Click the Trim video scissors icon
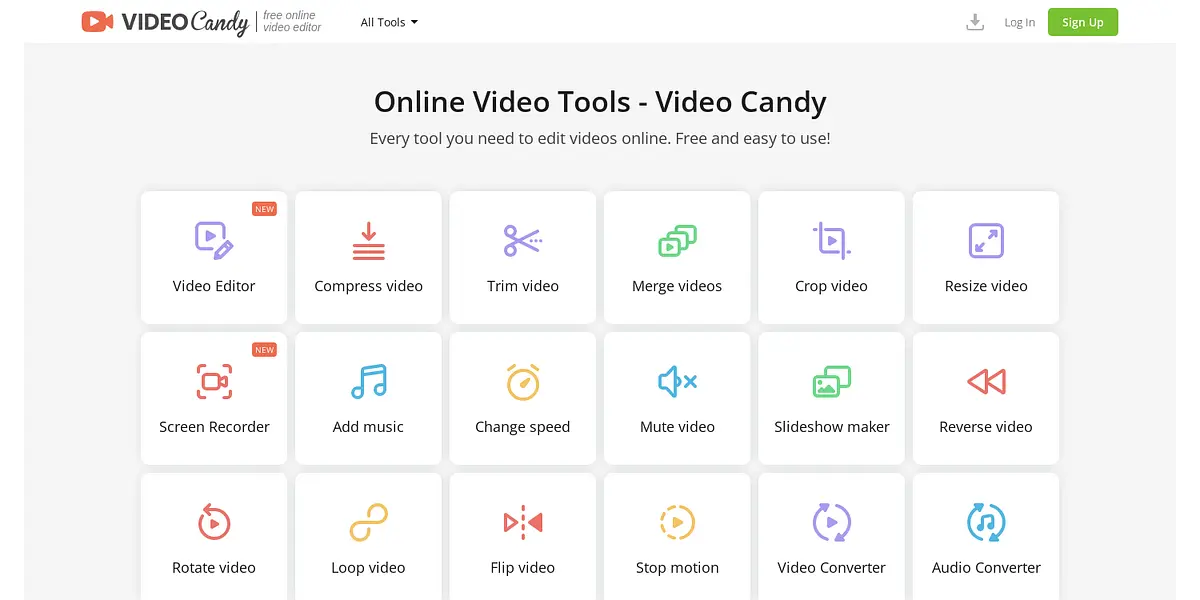Viewport: 1200px width, 600px height. (x=522, y=241)
